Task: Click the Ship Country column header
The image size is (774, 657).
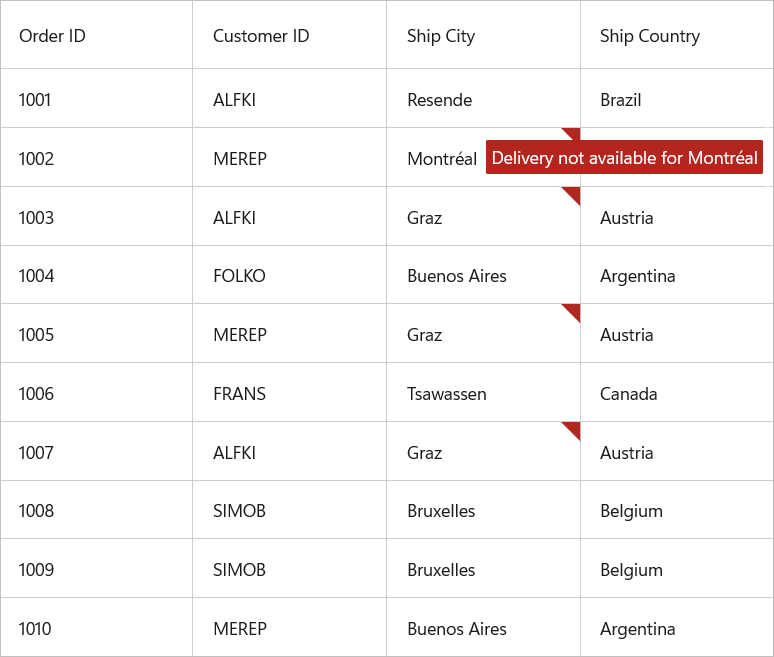Action: (x=650, y=36)
